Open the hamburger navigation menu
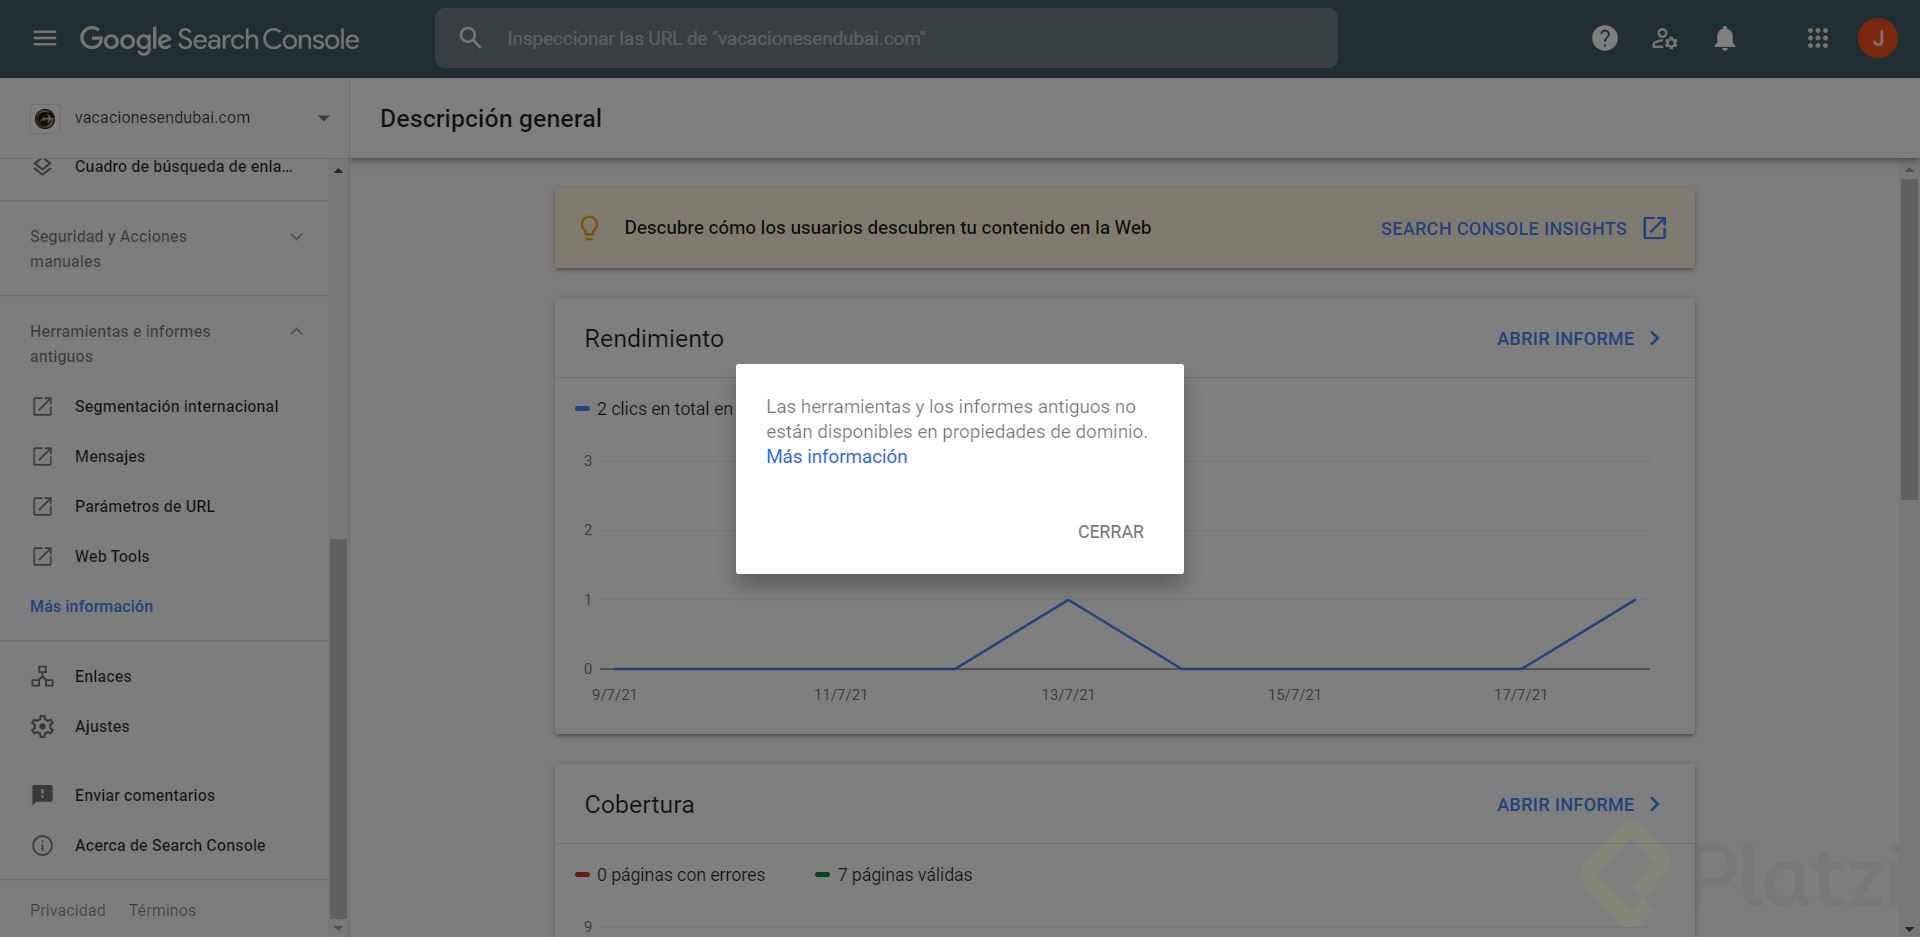Image resolution: width=1920 pixels, height=937 pixels. pyautogui.click(x=45, y=38)
